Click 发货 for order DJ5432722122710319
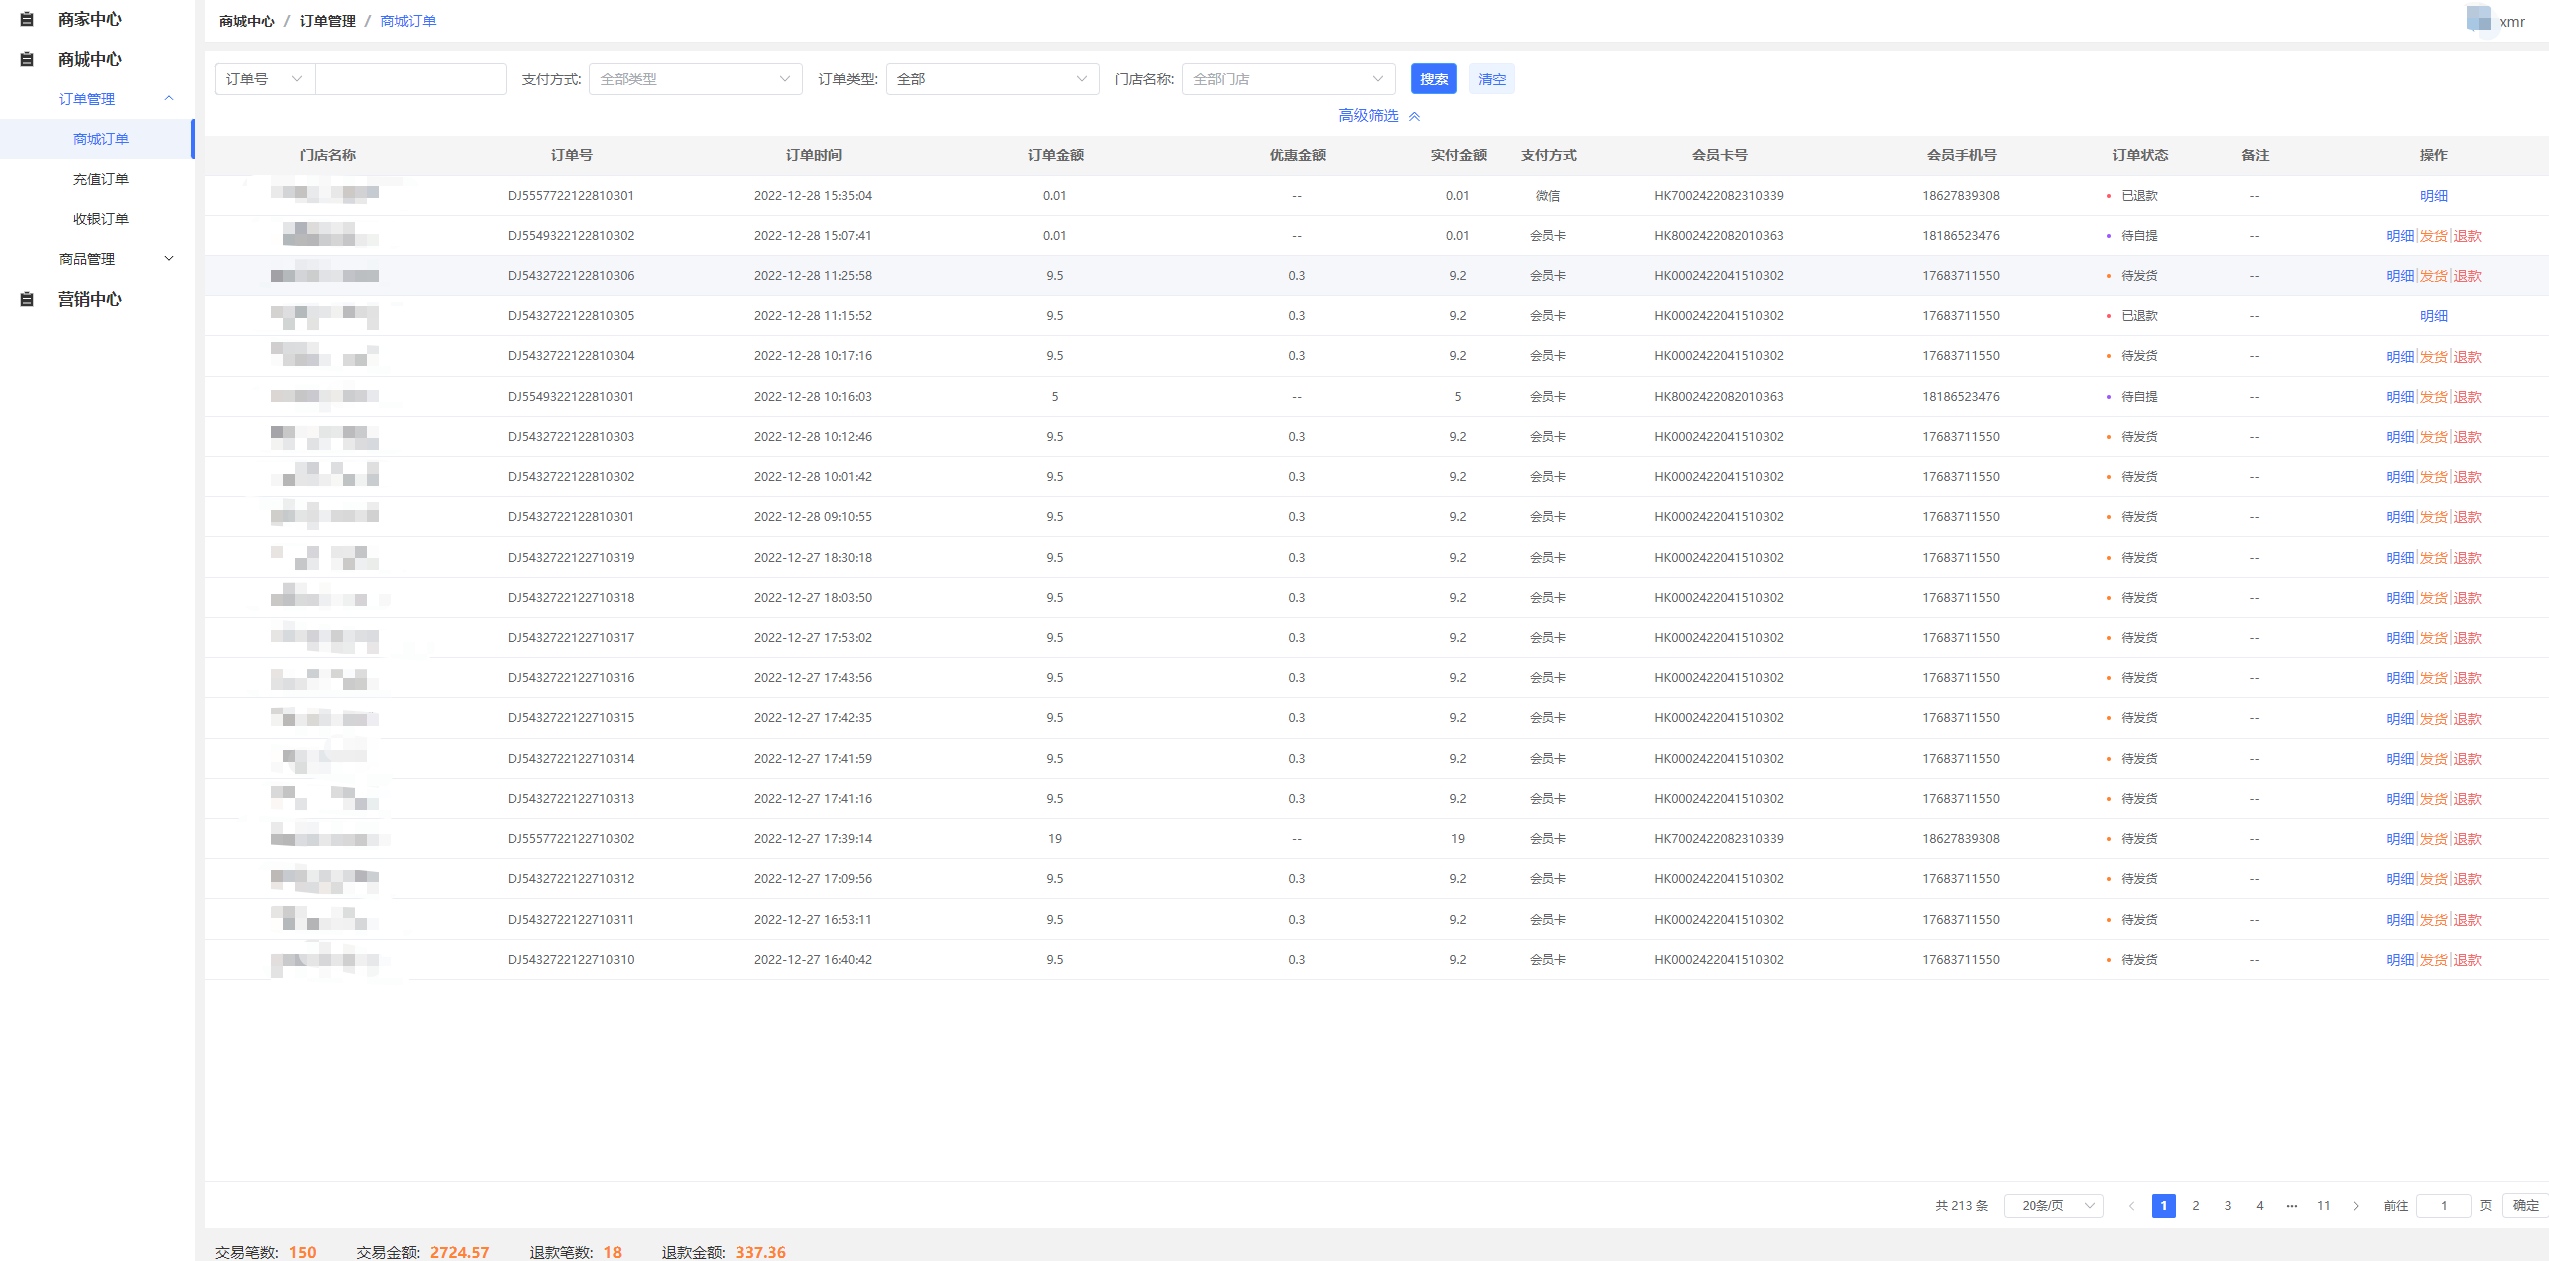 2433,557
